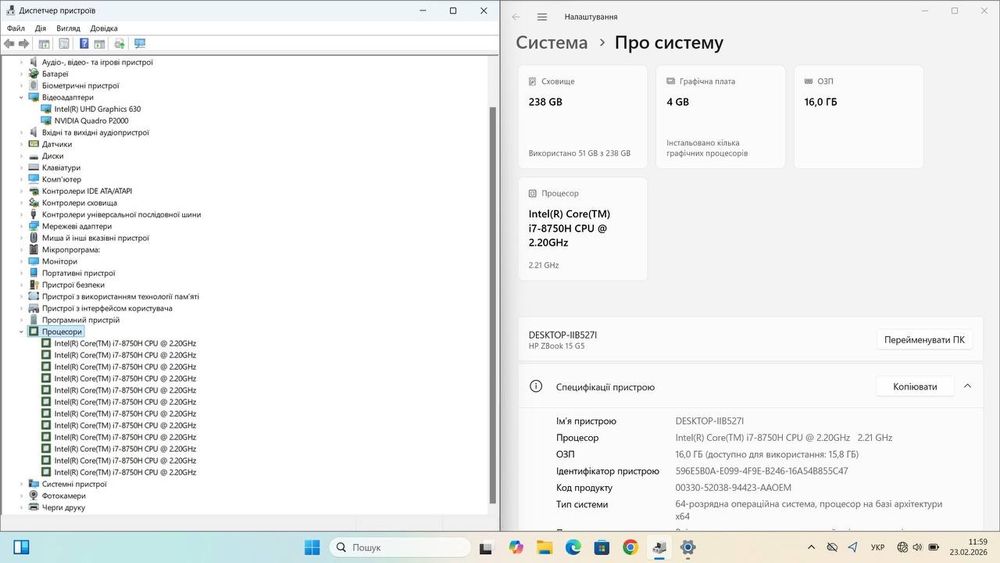Click Forward arrow in Device Manager toolbar
This screenshot has height=563, width=1000.
24,43
